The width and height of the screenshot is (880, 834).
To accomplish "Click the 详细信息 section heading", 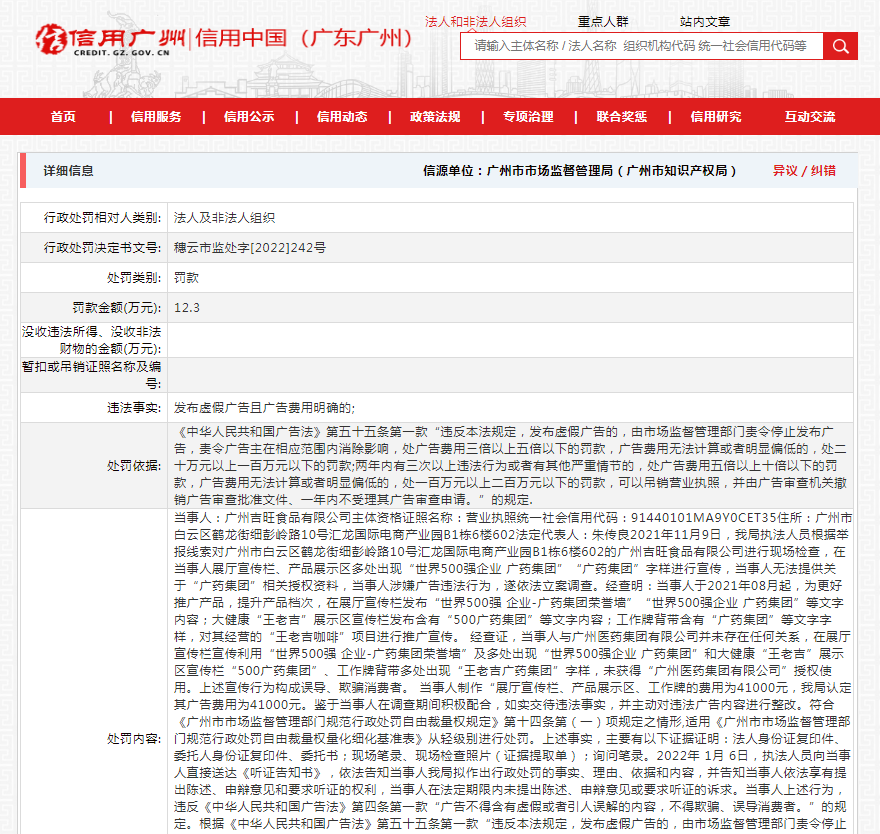I will point(68,171).
